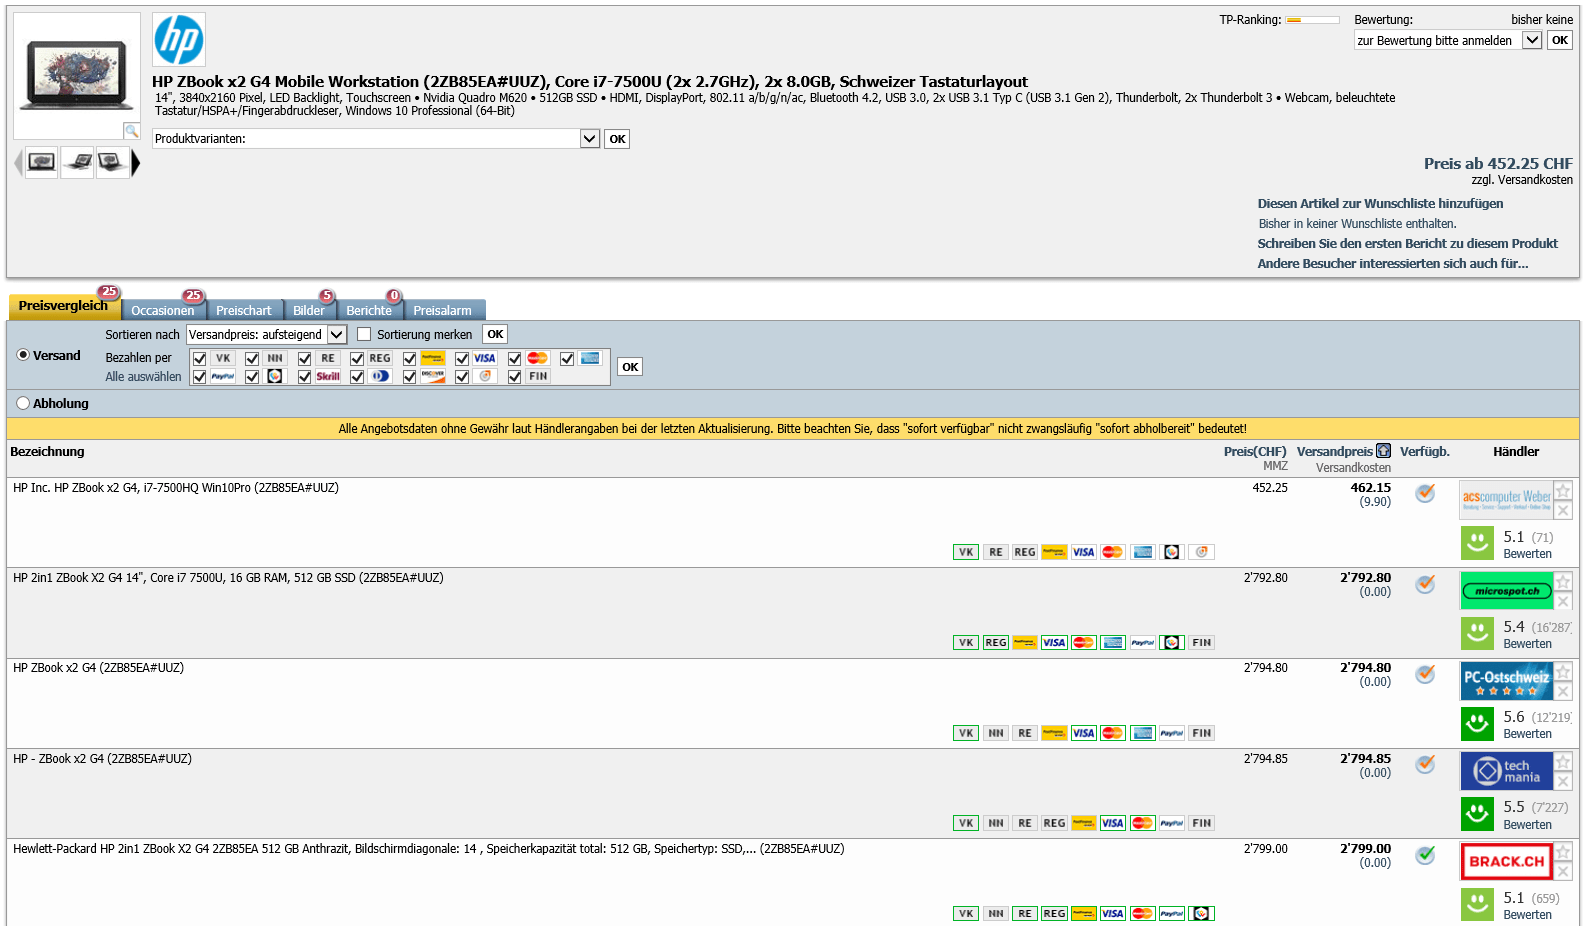Click the magnifier icon on product image
The width and height of the screenshot is (1588, 926).
(131, 130)
